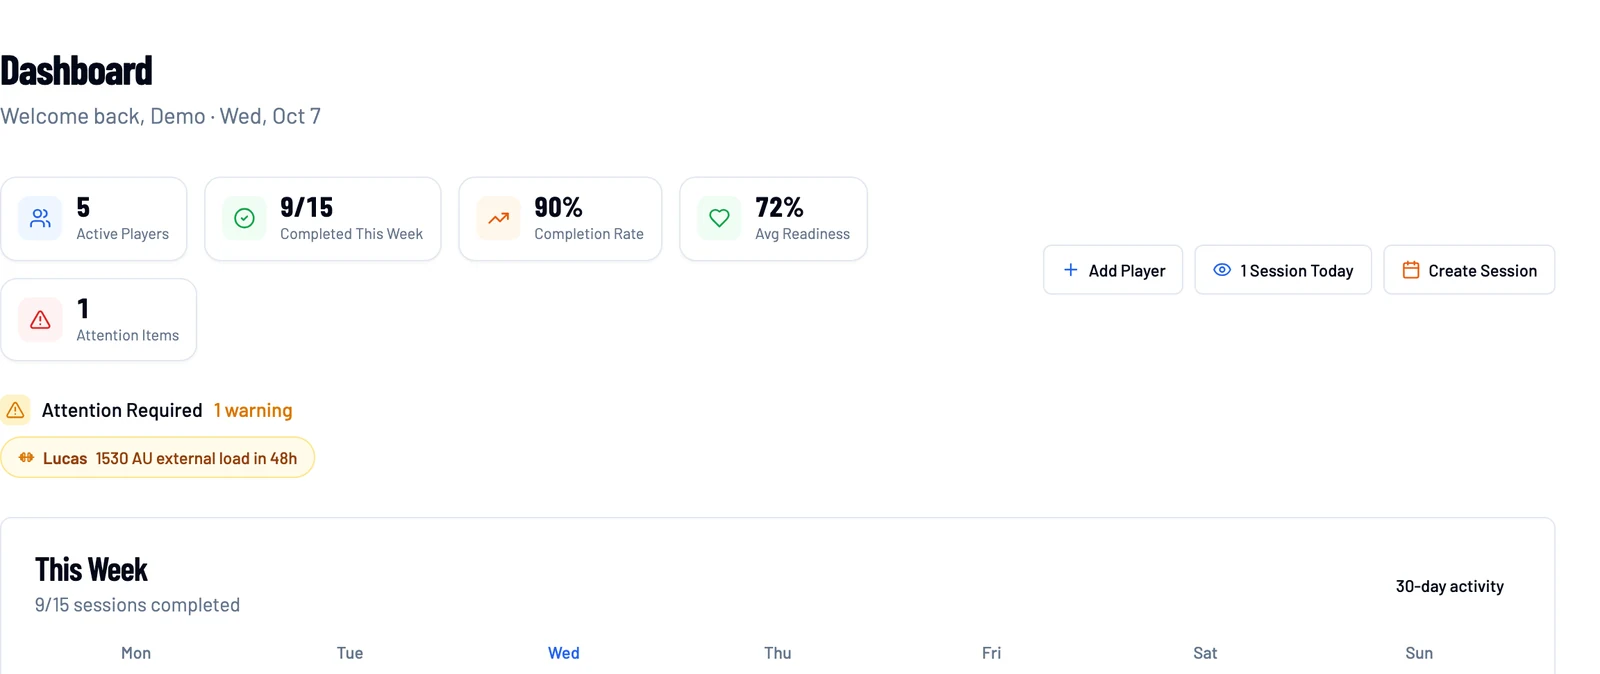The width and height of the screenshot is (1600, 674).
Task: Click the Active Players people icon
Action: (40, 218)
